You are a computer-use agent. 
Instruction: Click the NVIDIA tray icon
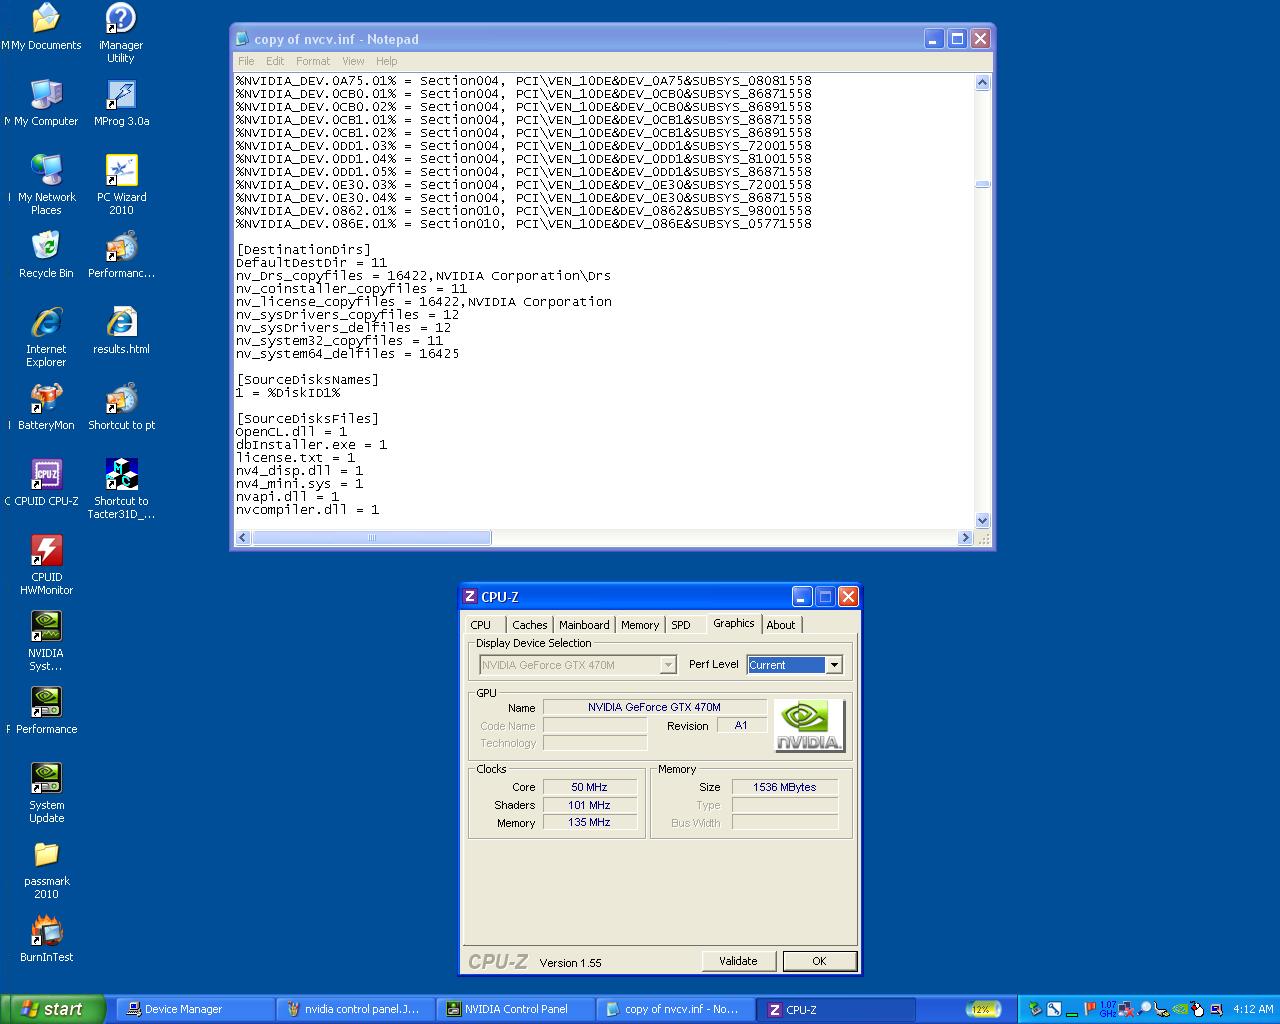click(x=1180, y=1009)
